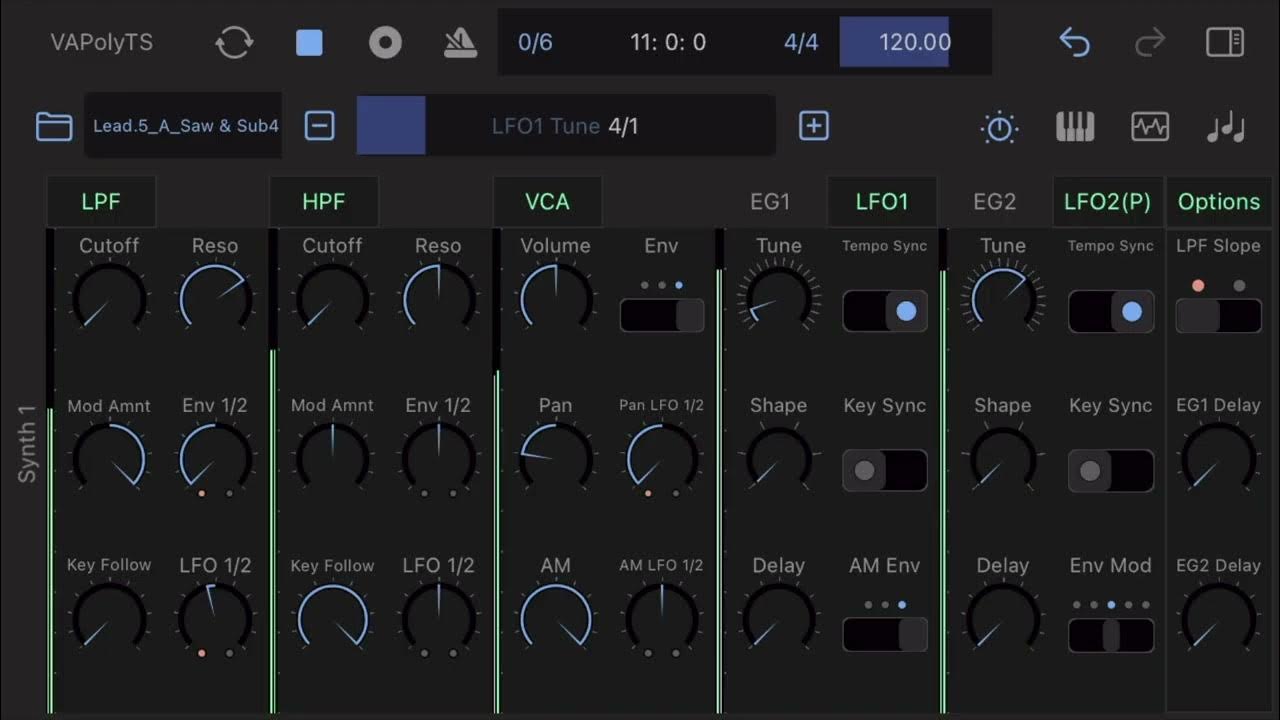Viewport: 1280px width, 720px height.
Task: Click the HPF Reso knob
Action: click(x=438, y=298)
